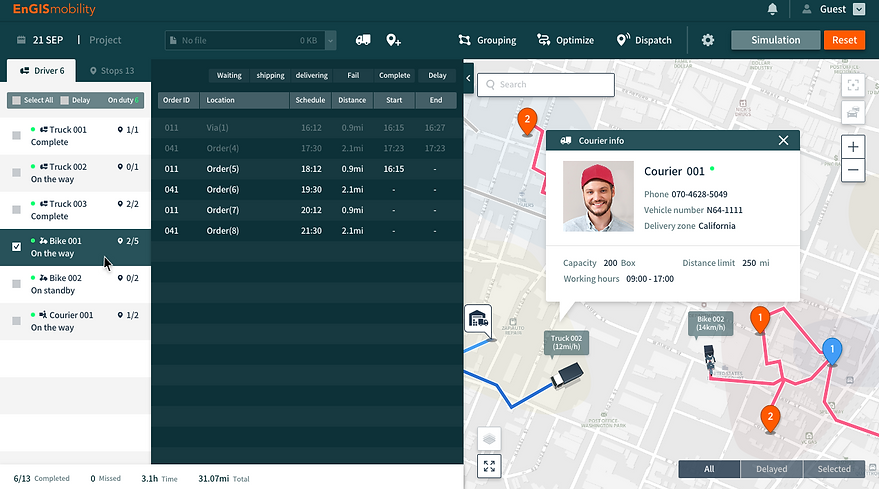Expand the Guest user menu
This screenshot has height=489, width=879.
[858, 9]
